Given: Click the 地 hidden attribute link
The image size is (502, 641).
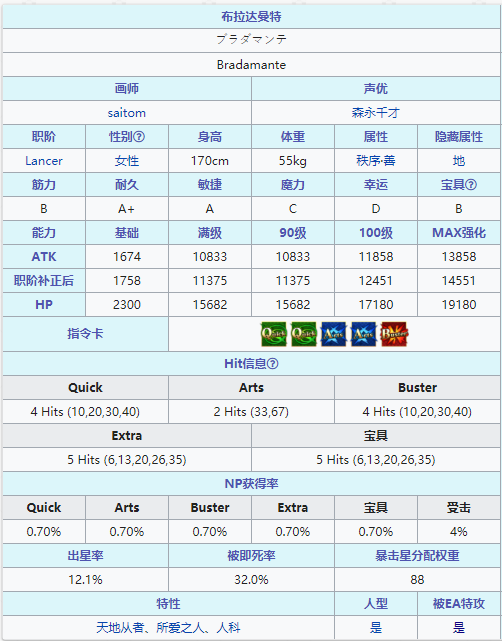Looking at the screenshot, I should click(x=459, y=161).
